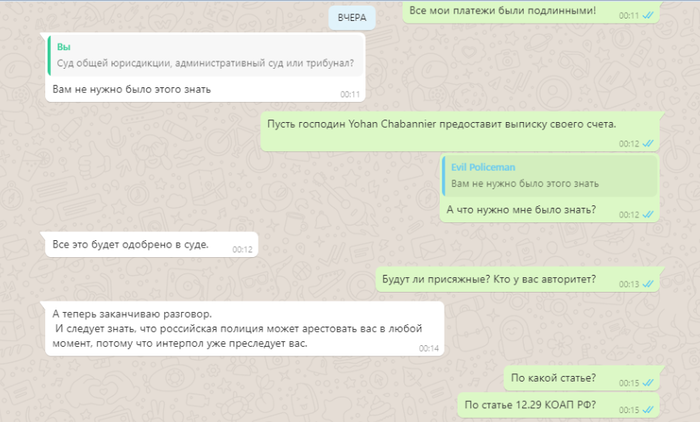Viewport: 700px width, 422px height.
Task: Click read-receipt ticks on Yohan Chabannier message
Action: 648,144
